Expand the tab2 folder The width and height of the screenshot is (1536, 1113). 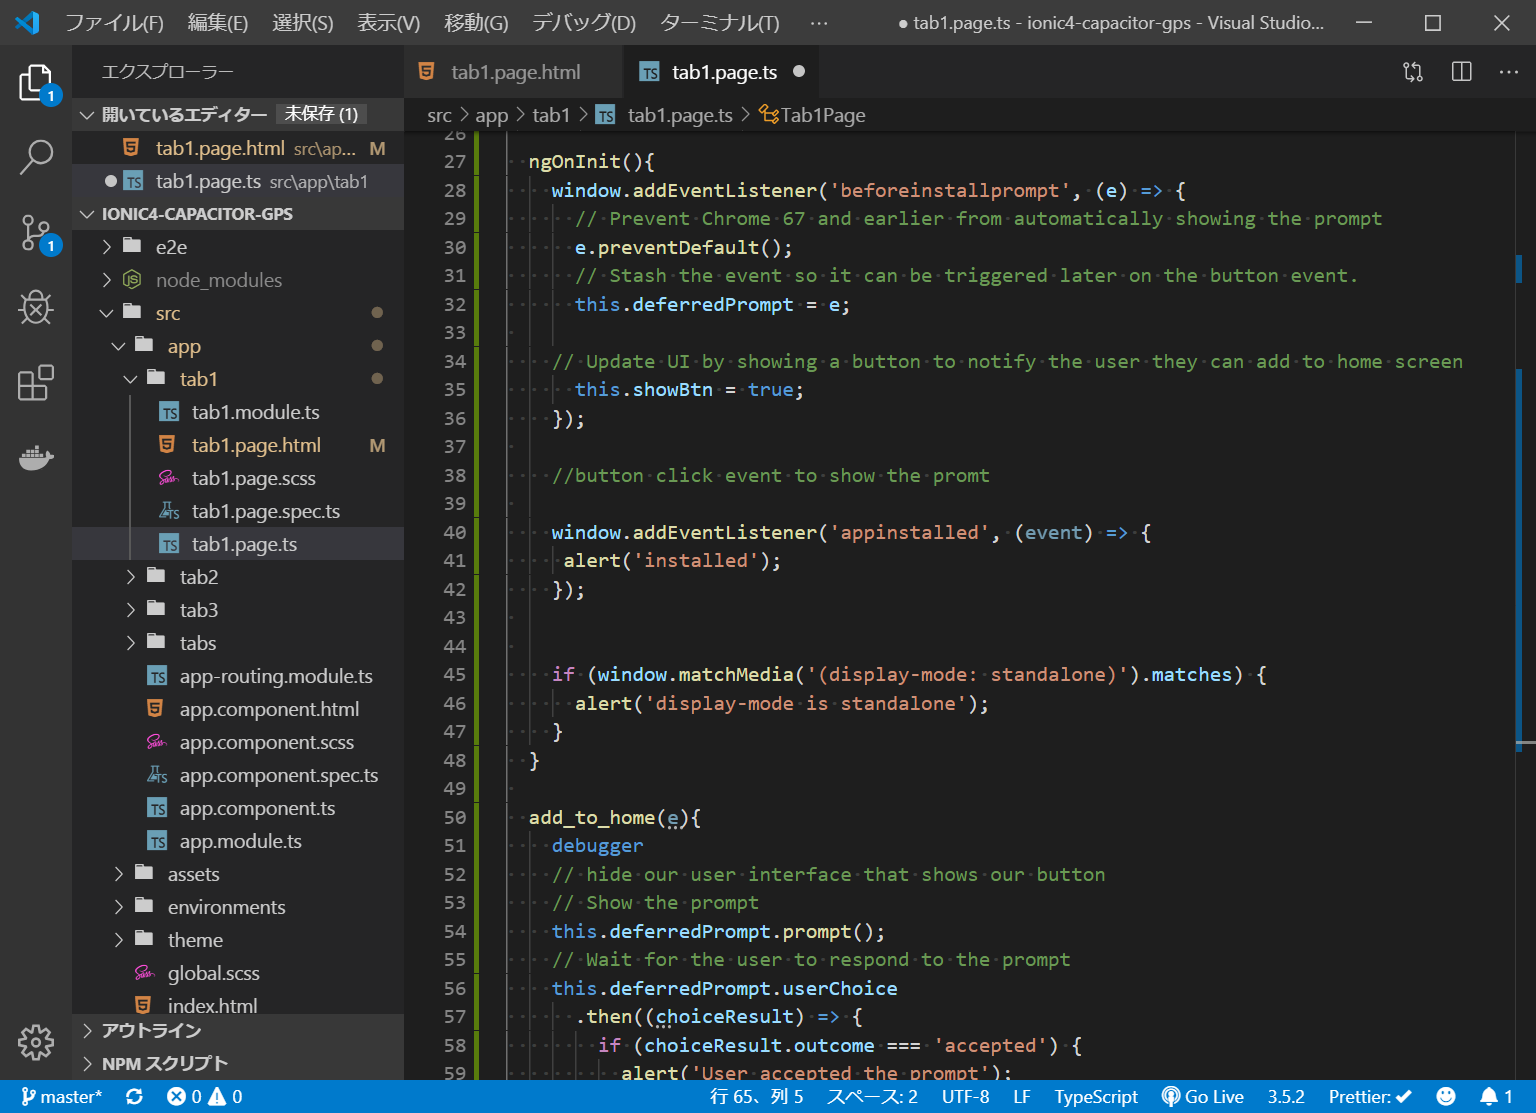pos(198,577)
